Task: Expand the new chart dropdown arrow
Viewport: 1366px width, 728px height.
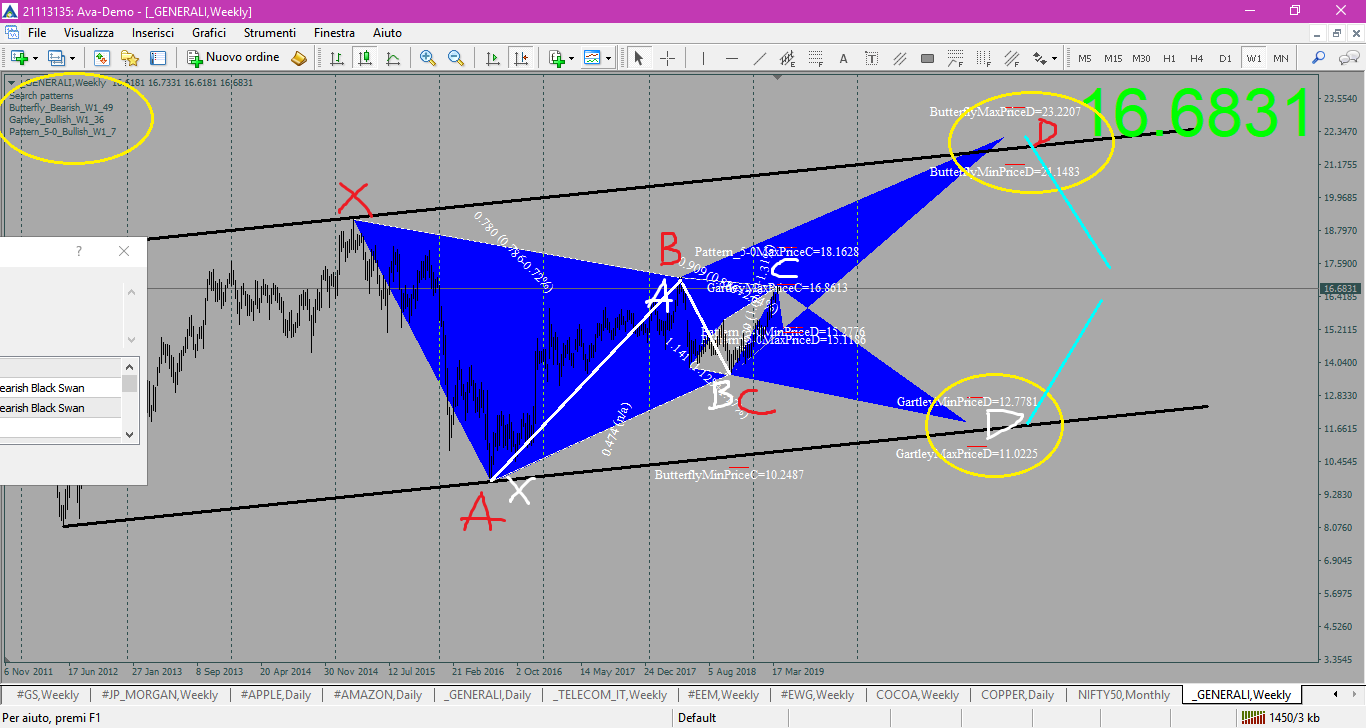Action: [35, 58]
